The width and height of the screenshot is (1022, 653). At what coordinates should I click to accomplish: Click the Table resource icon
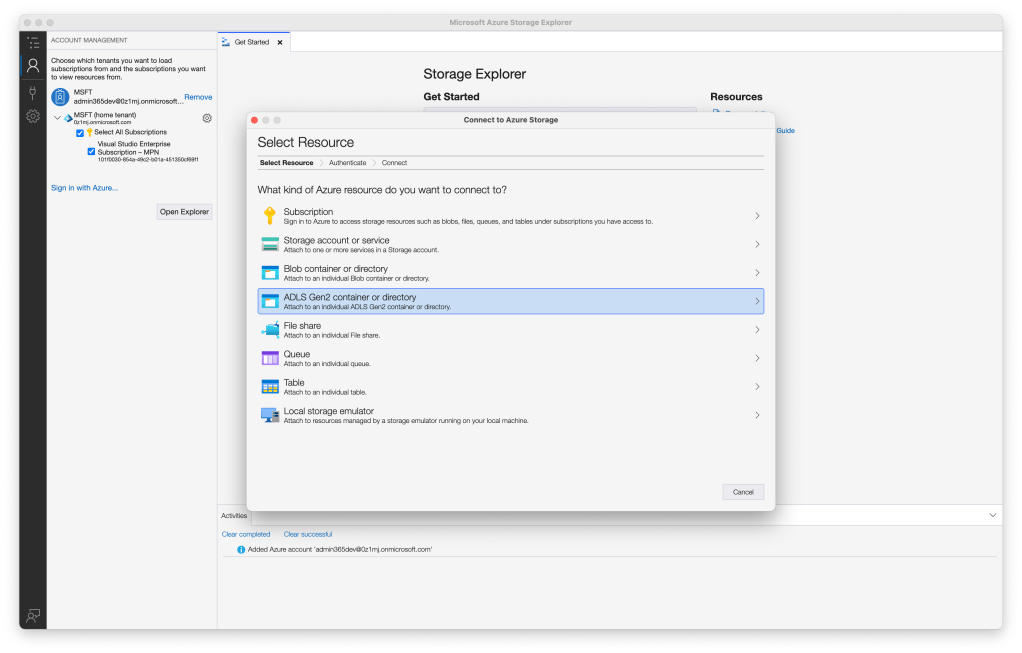click(x=270, y=384)
